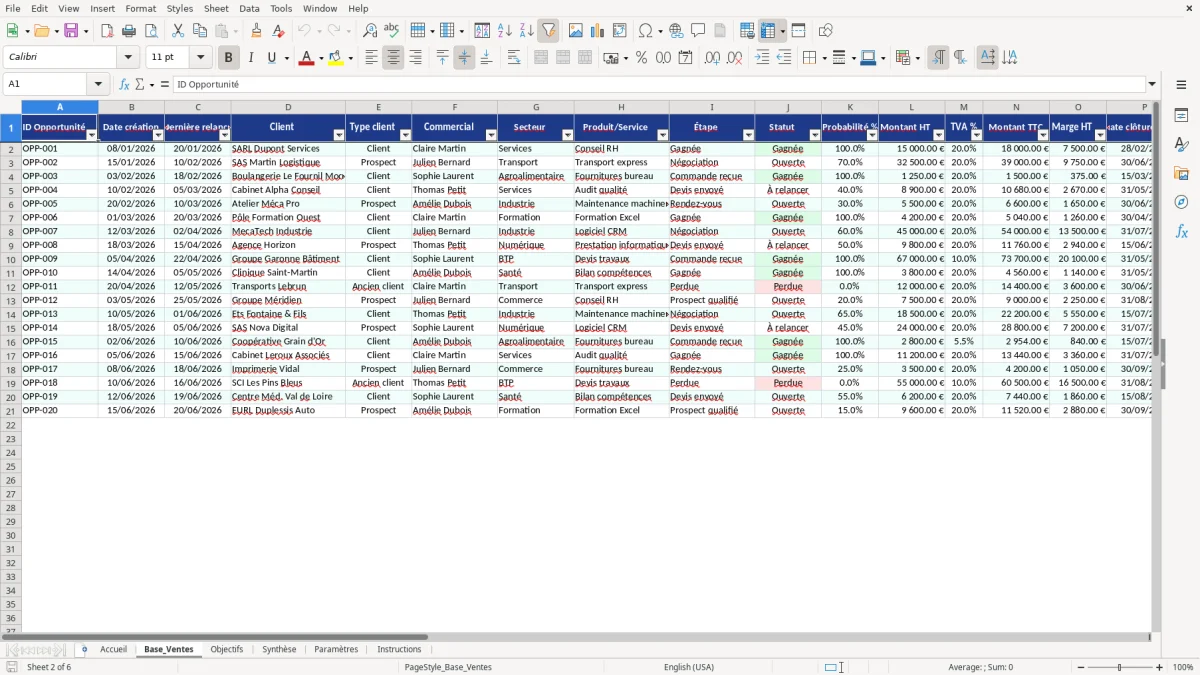The height and width of the screenshot is (675, 1200).
Task: Open the Commercial column filter dropdown
Action: [490, 135]
